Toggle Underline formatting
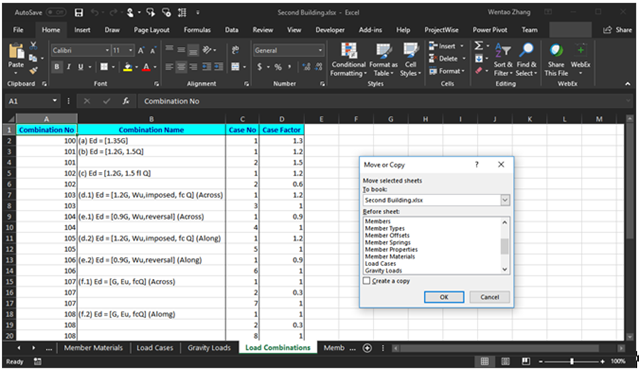 [x=80, y=67]
